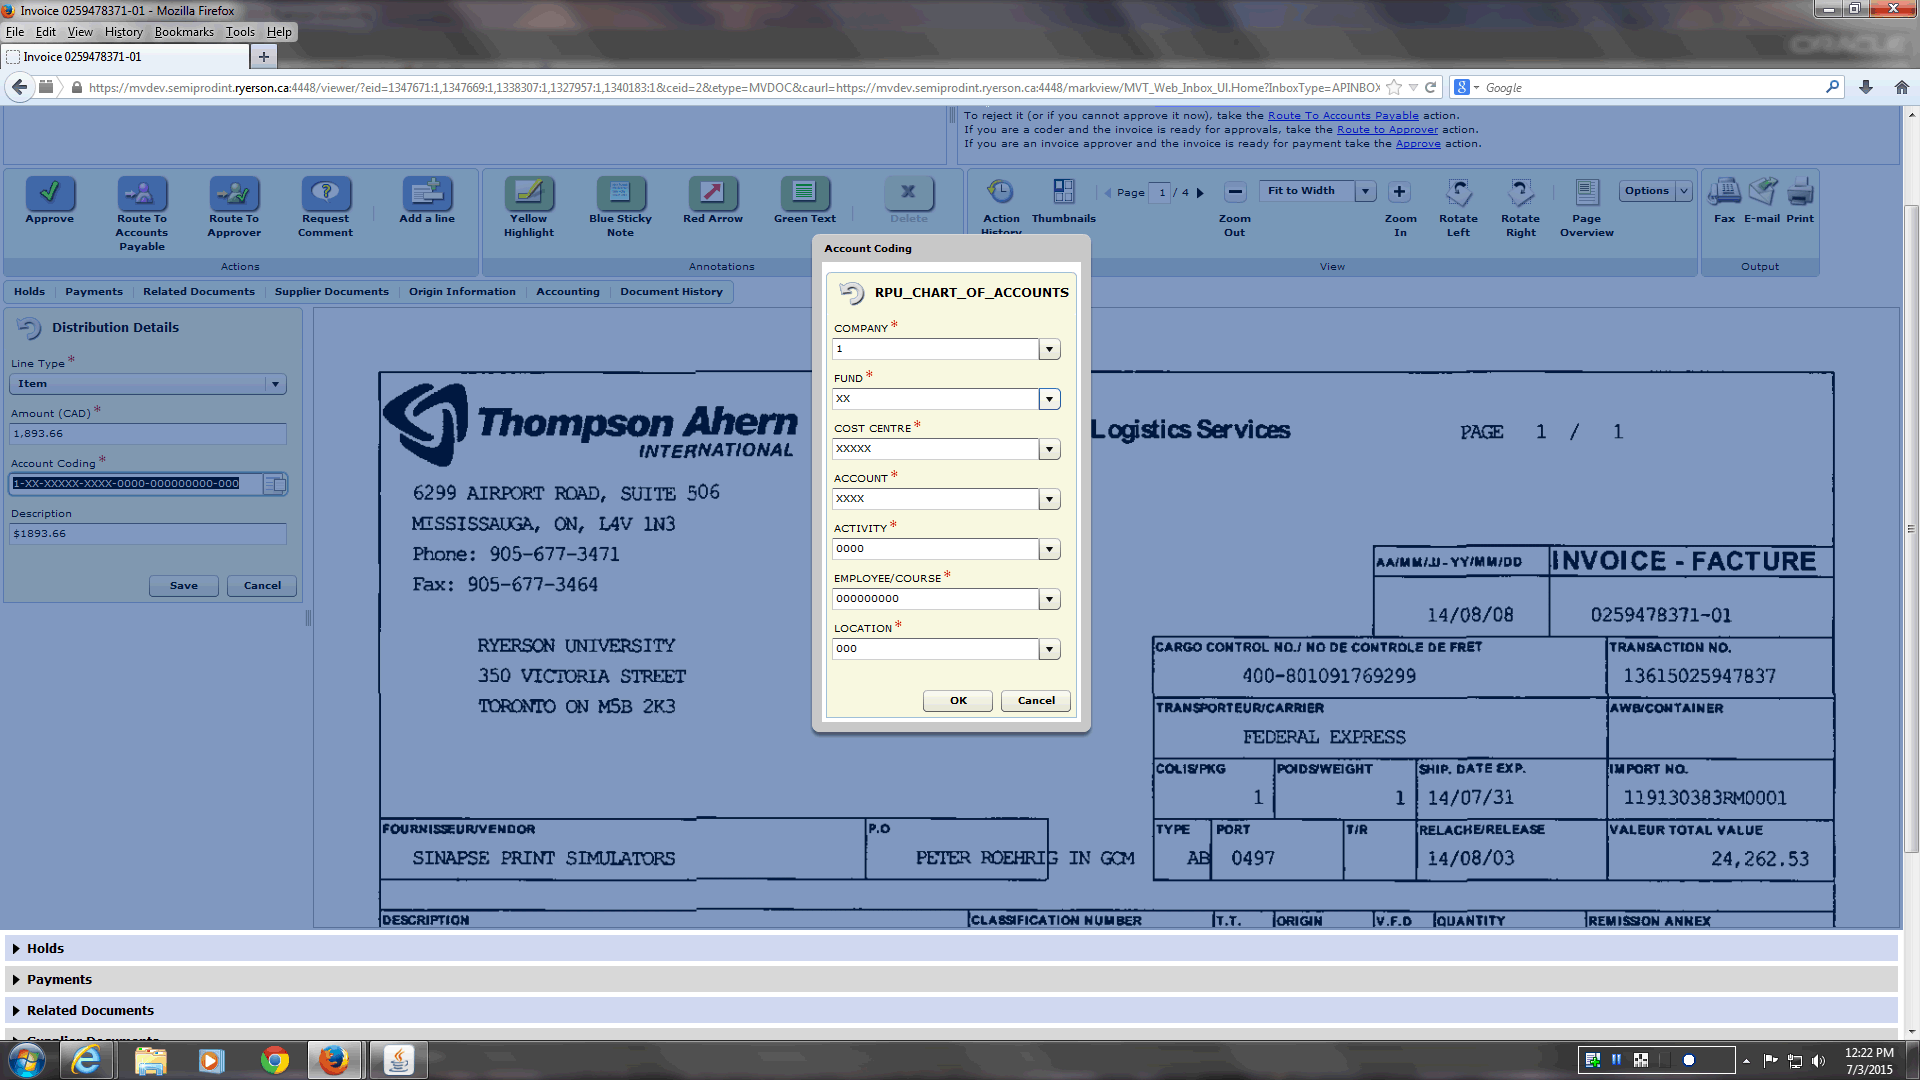1920x1080 pixels.
Task: Follow the Route to Approver link
Action: (x=1387, y=130)
